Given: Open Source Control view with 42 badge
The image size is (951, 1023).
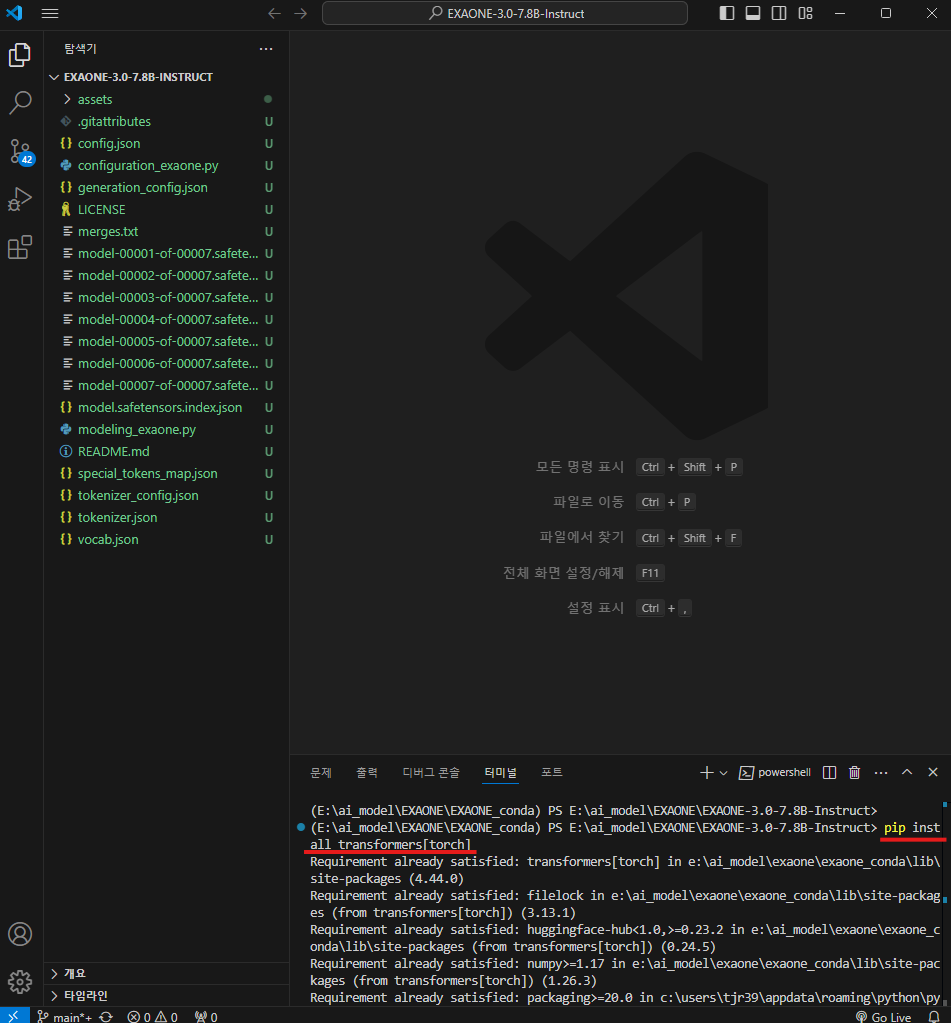Looking at the screenshot, I should (x=20, y=152).
